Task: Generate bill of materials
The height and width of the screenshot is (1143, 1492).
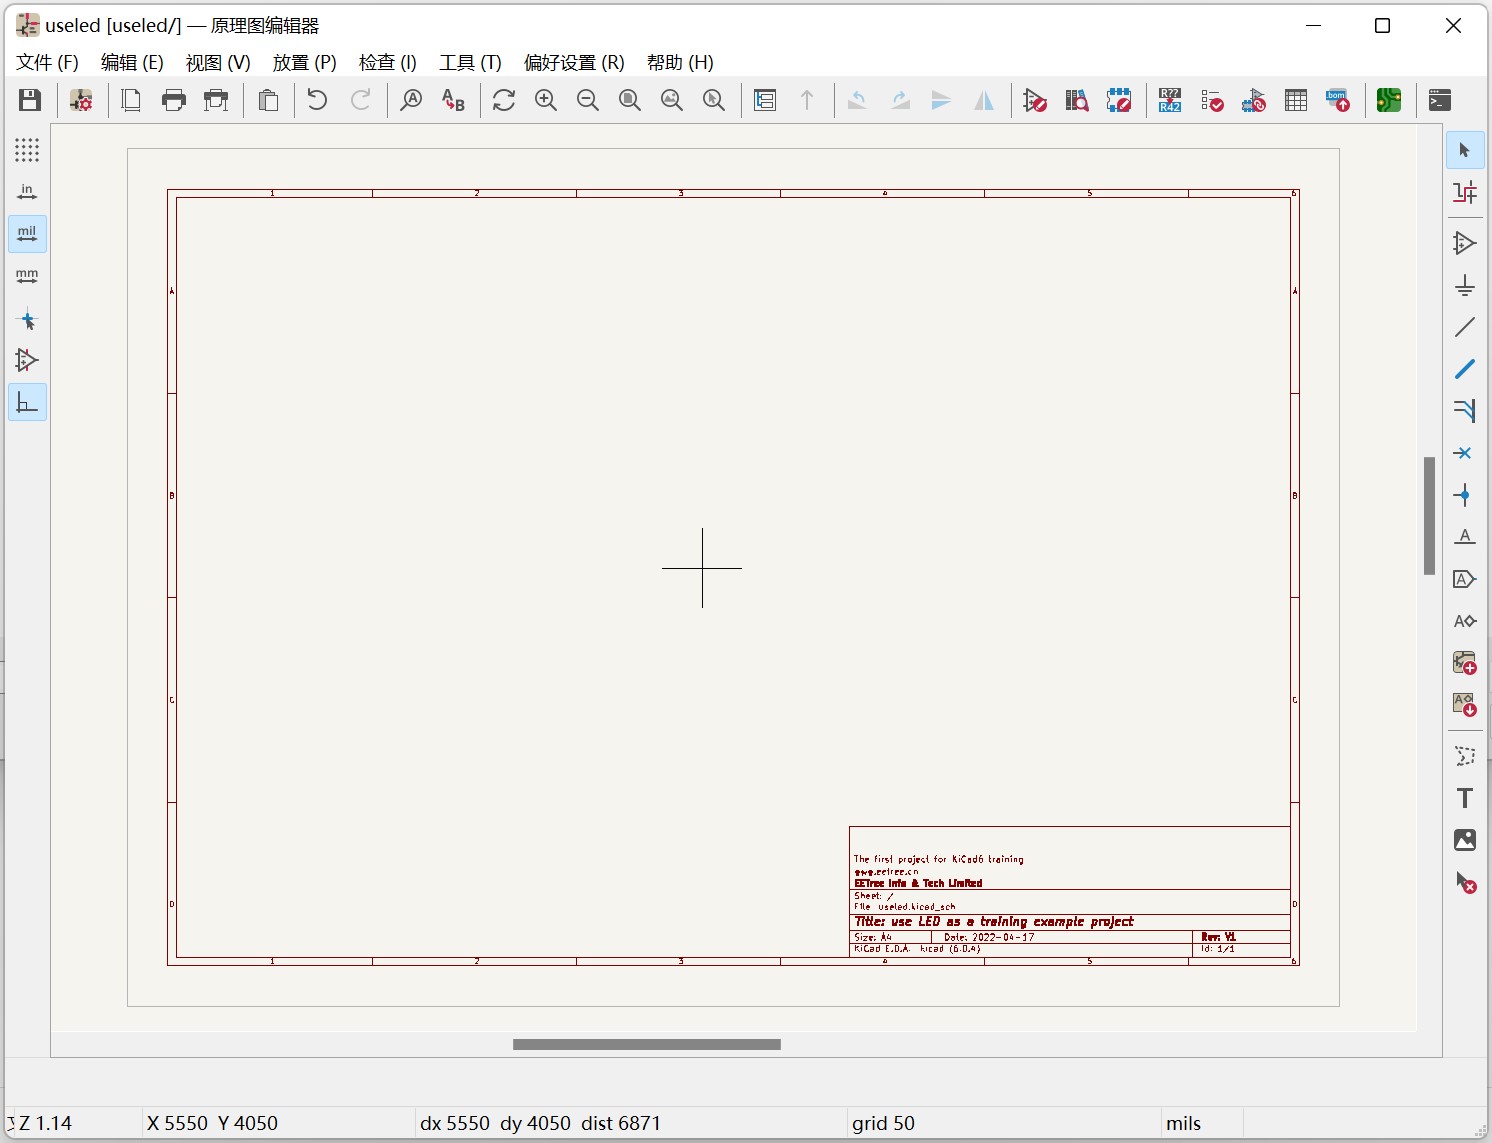Action: coord(1338,100)
